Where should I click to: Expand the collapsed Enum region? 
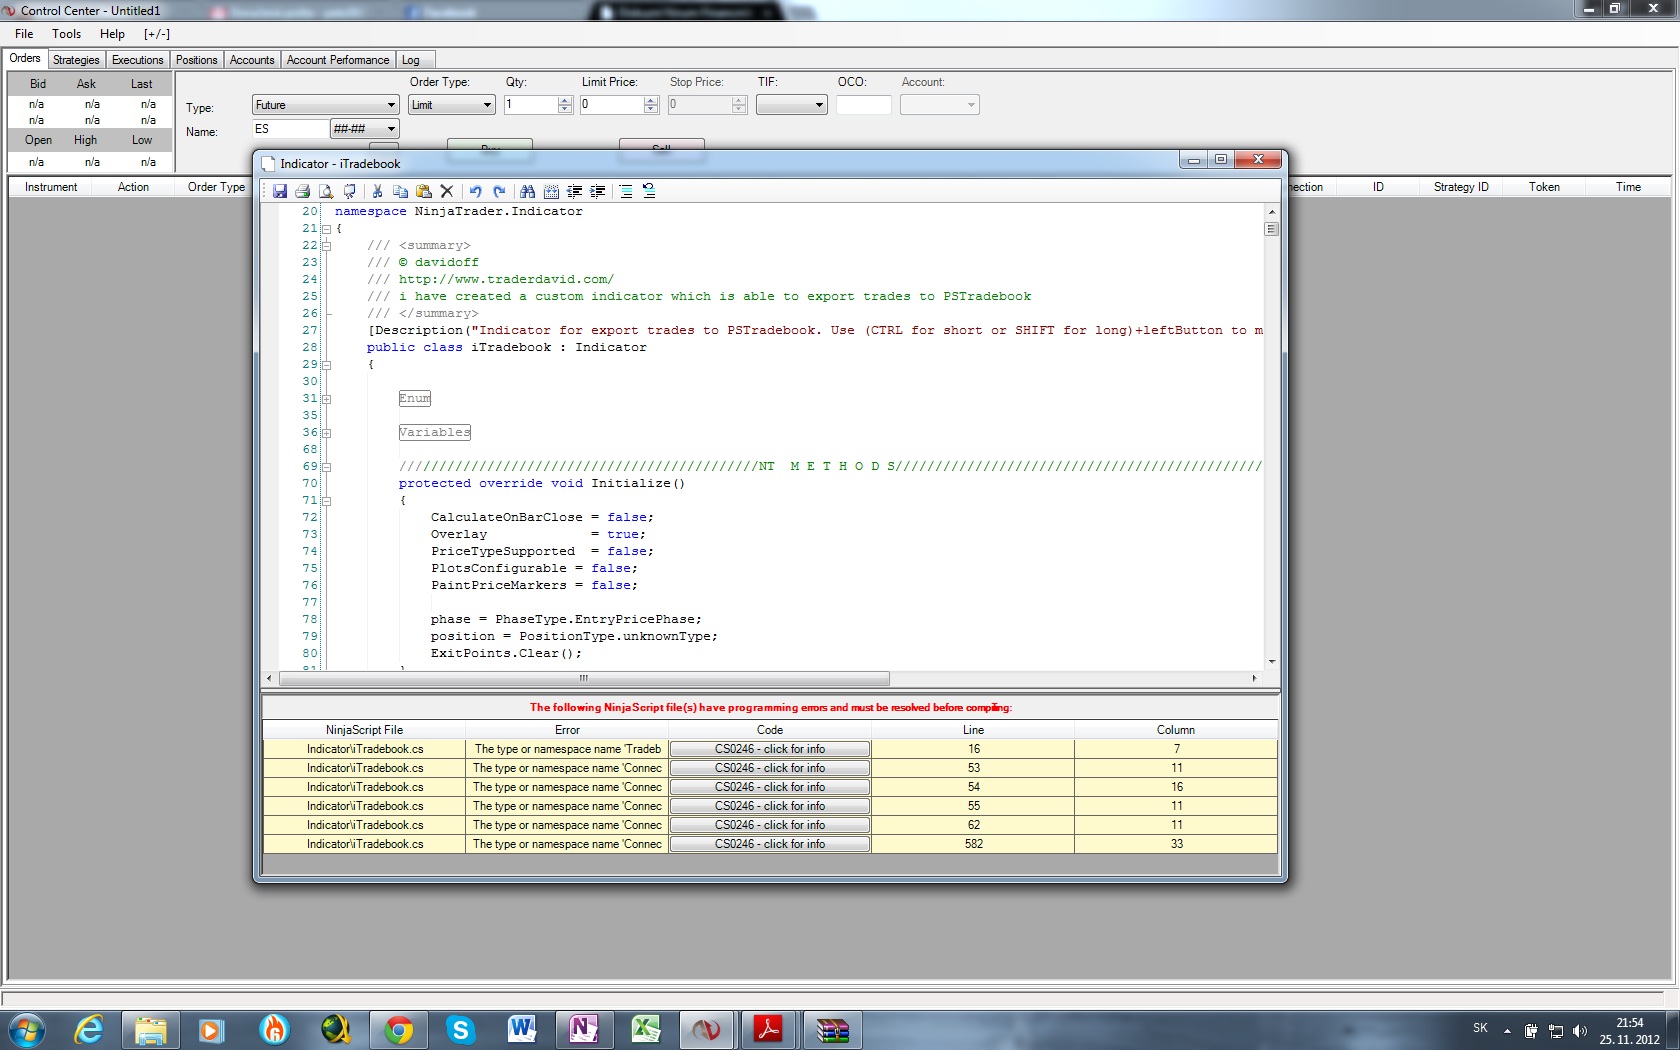point(326,399)
